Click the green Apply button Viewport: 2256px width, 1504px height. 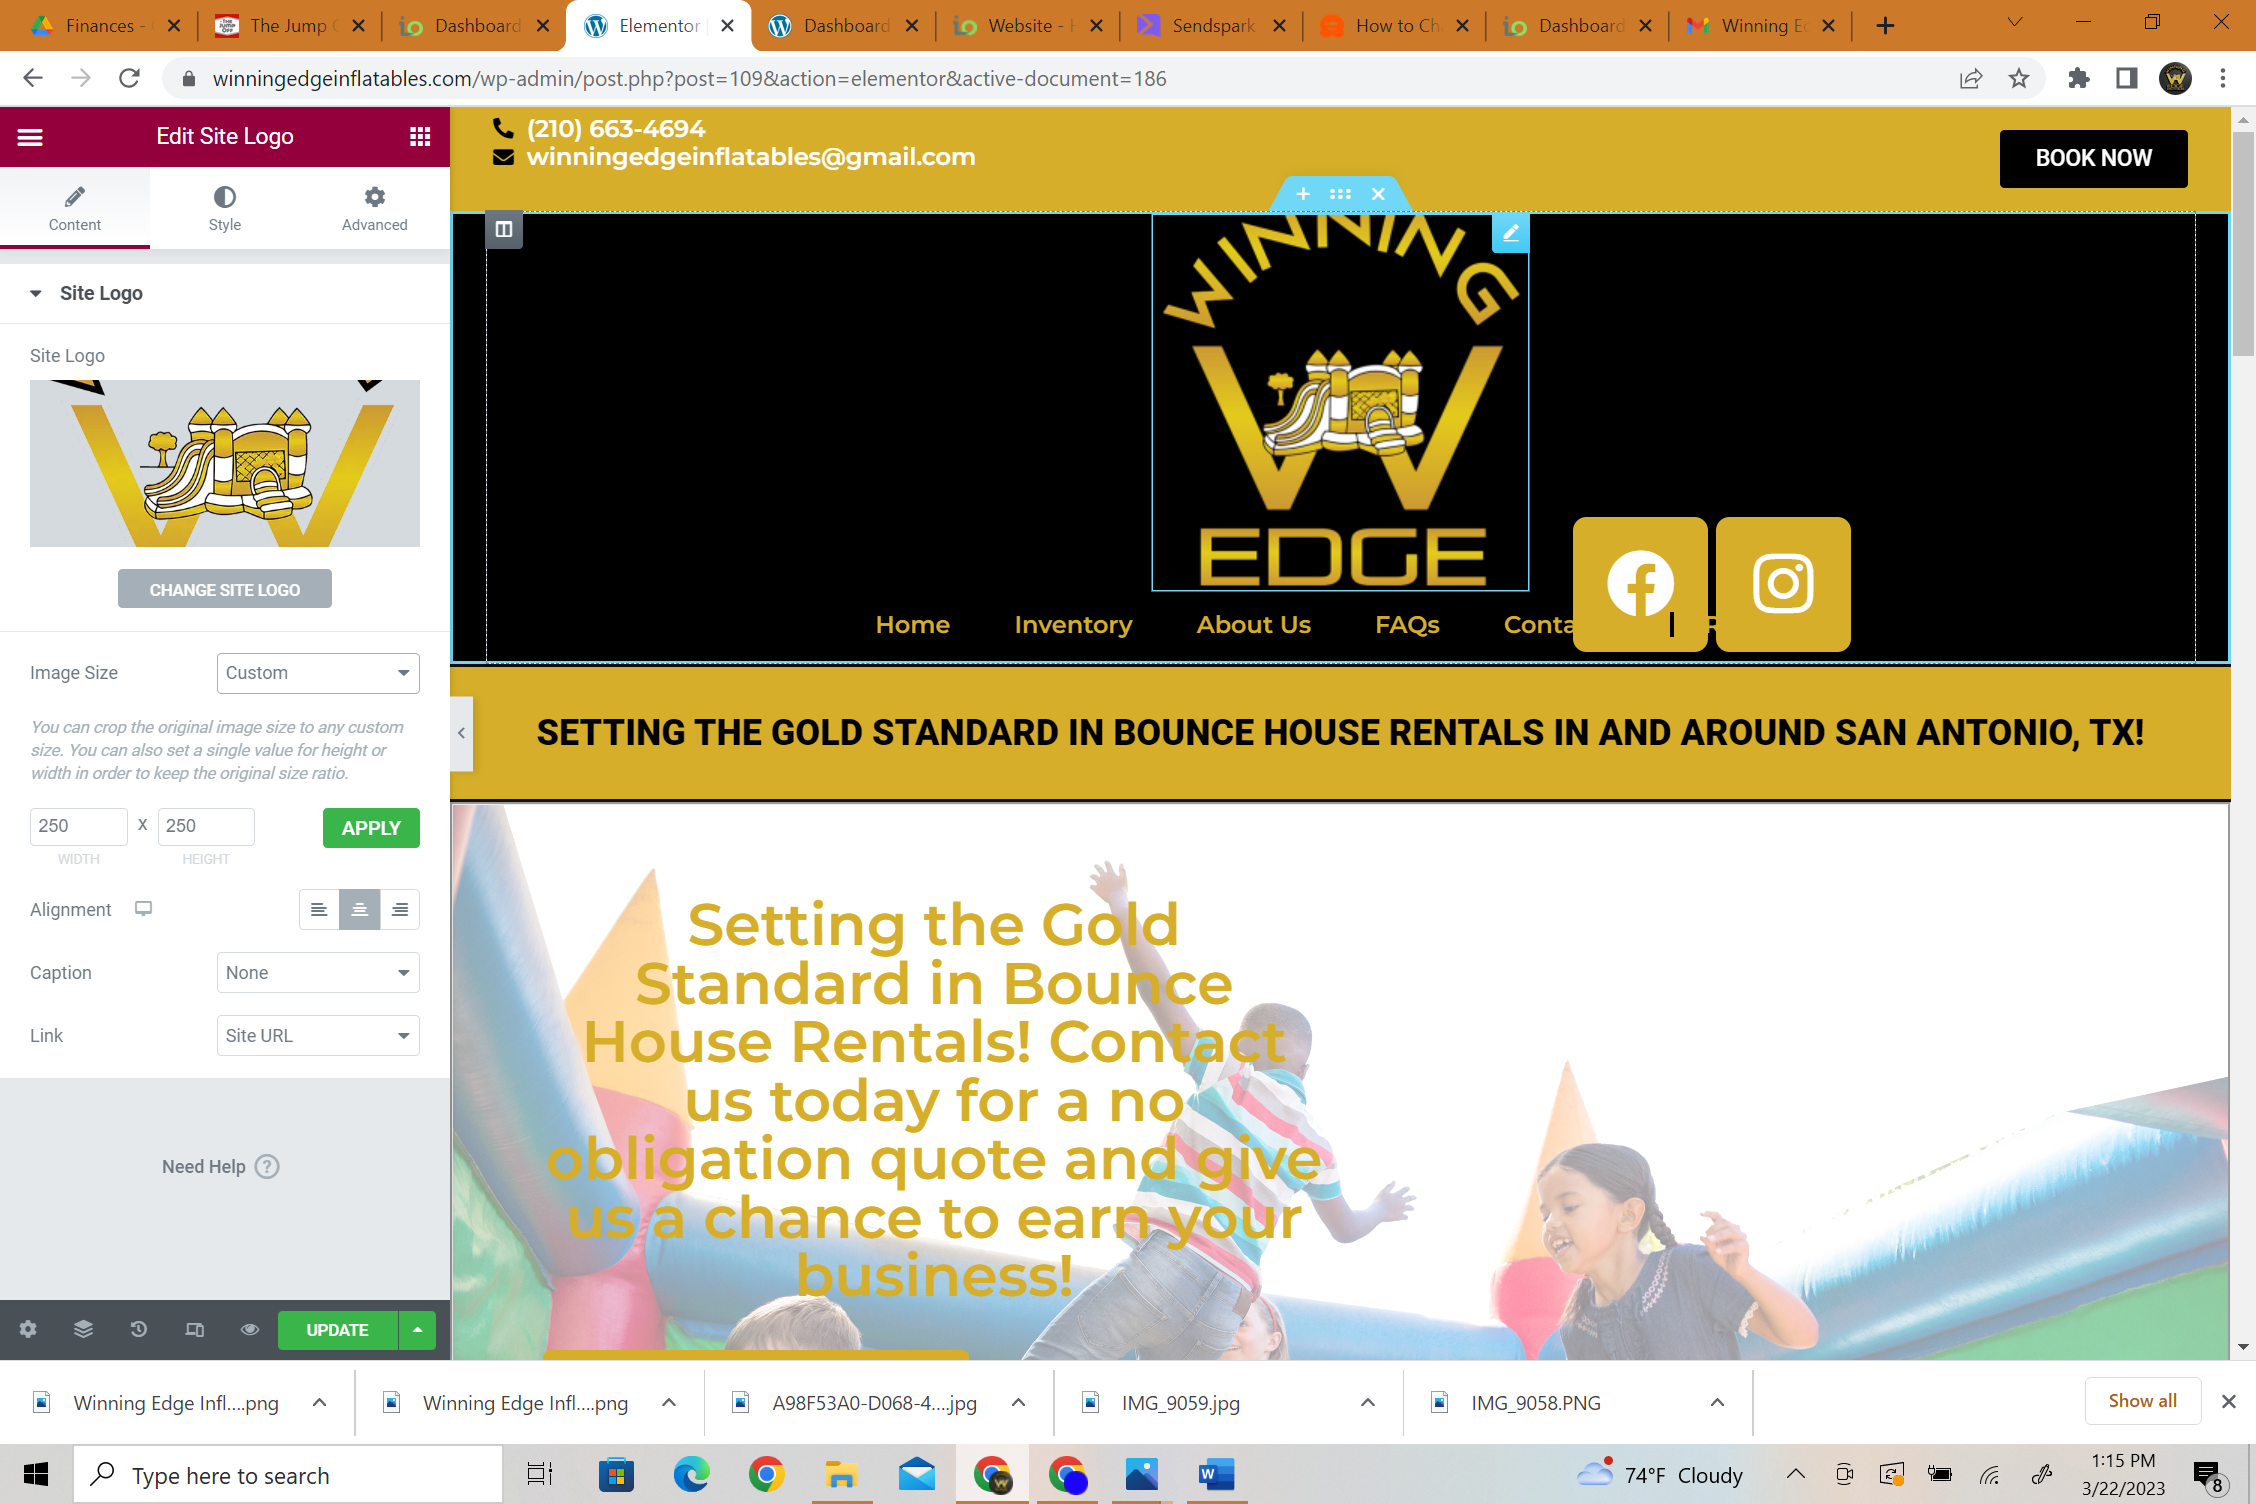click(x=371, y=828)
